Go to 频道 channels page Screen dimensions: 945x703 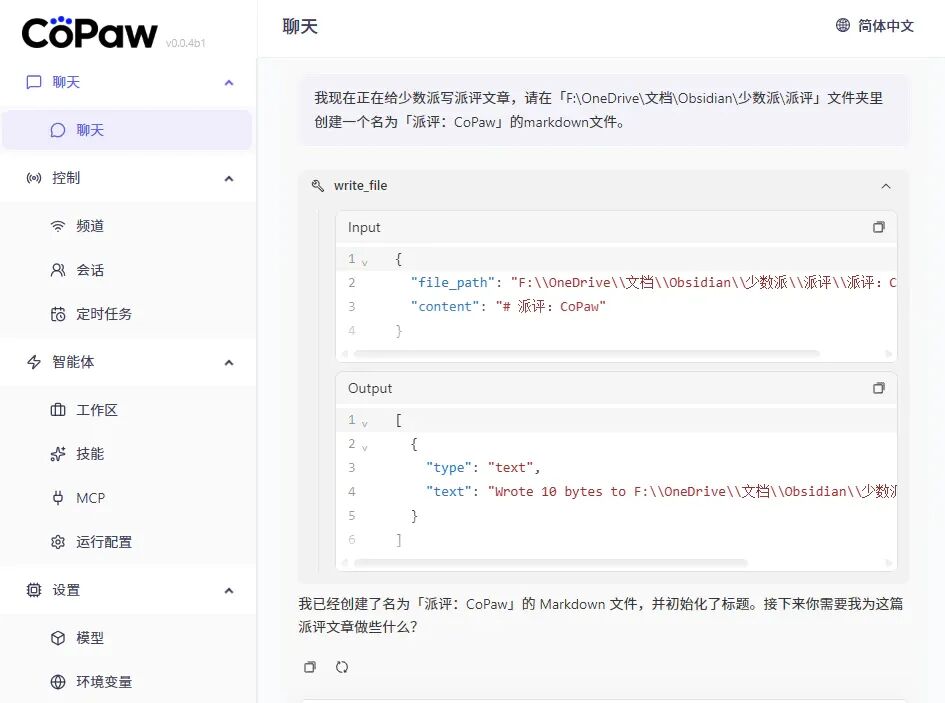127,226
